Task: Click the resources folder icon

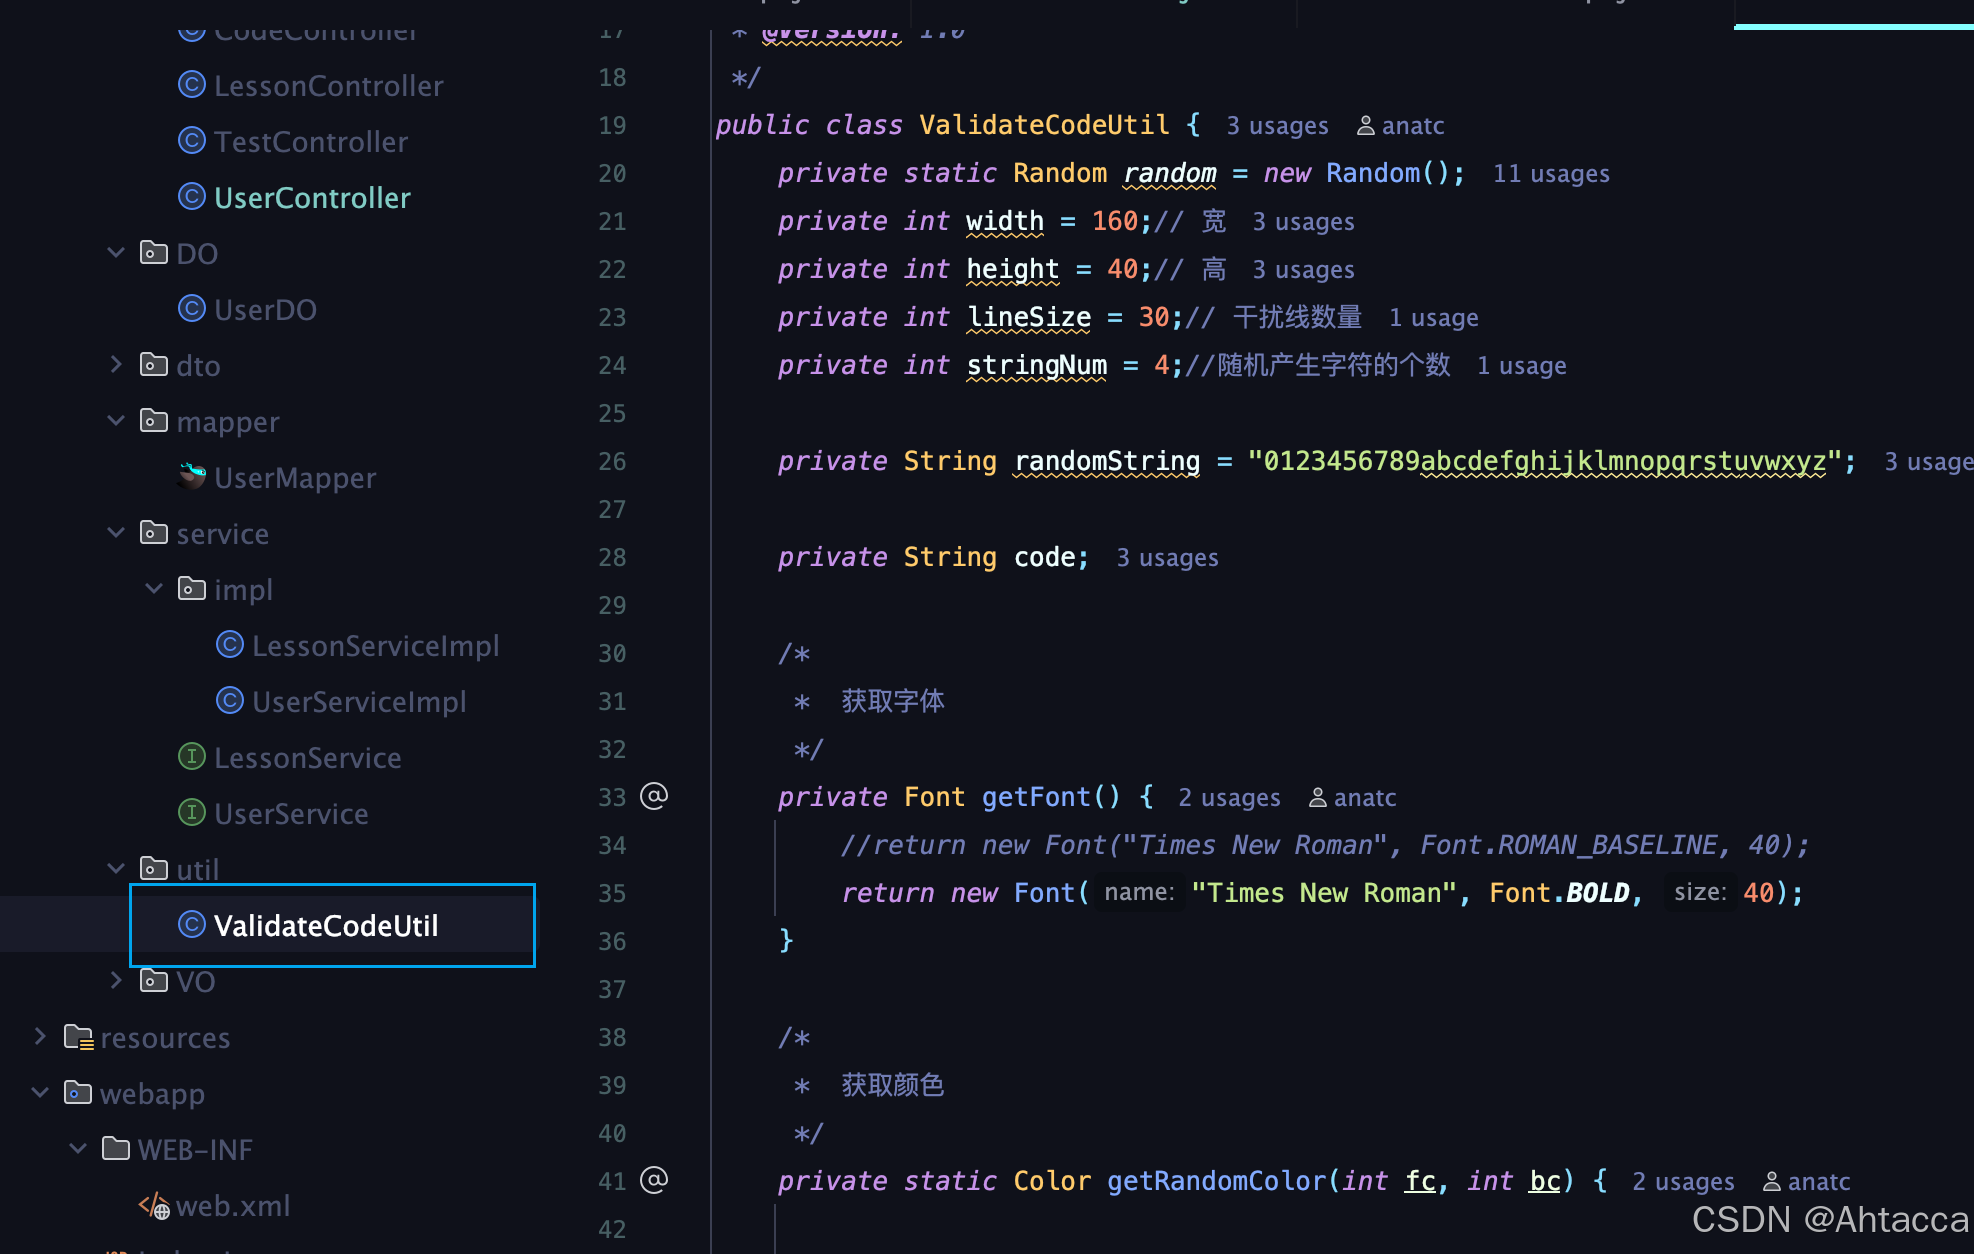Action: (78, 1037)
